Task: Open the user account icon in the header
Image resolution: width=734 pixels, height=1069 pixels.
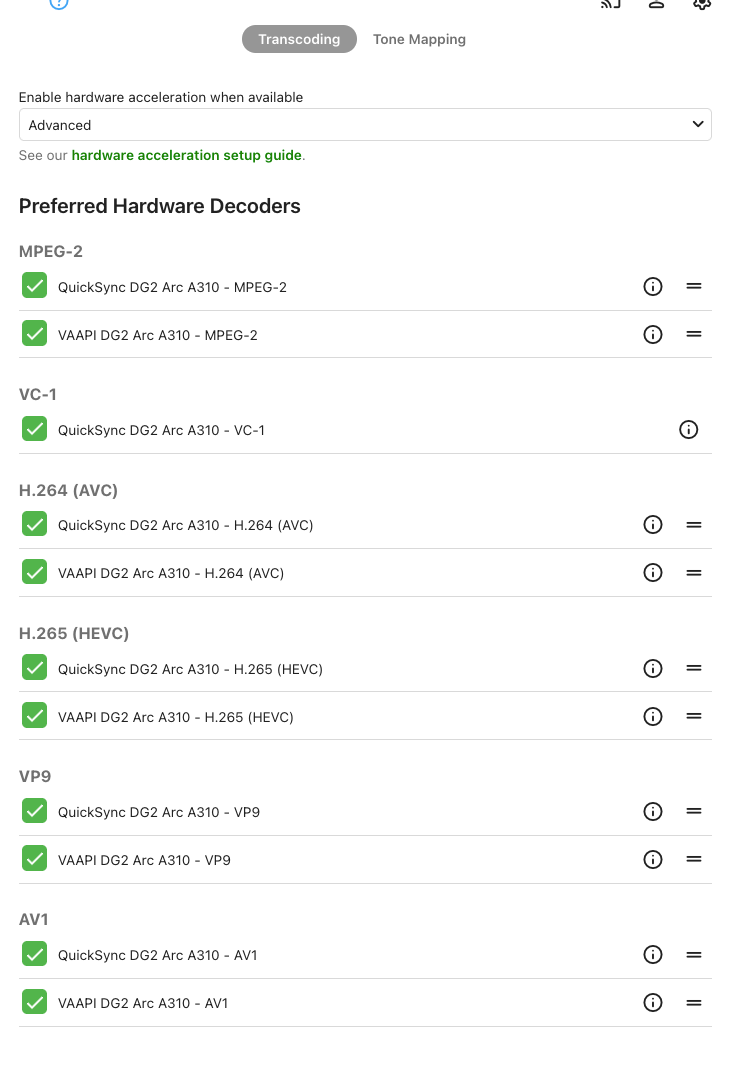Action: pos(656,3)
